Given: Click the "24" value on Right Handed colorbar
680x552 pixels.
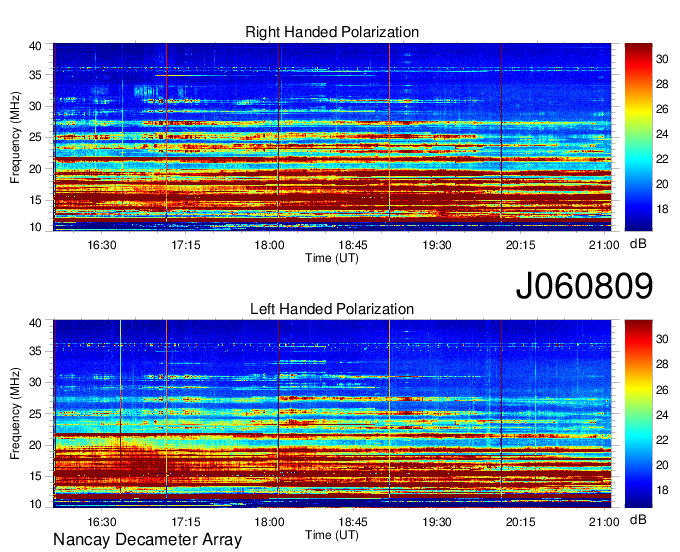Looking at the screenshot, I should click(662, 134).
